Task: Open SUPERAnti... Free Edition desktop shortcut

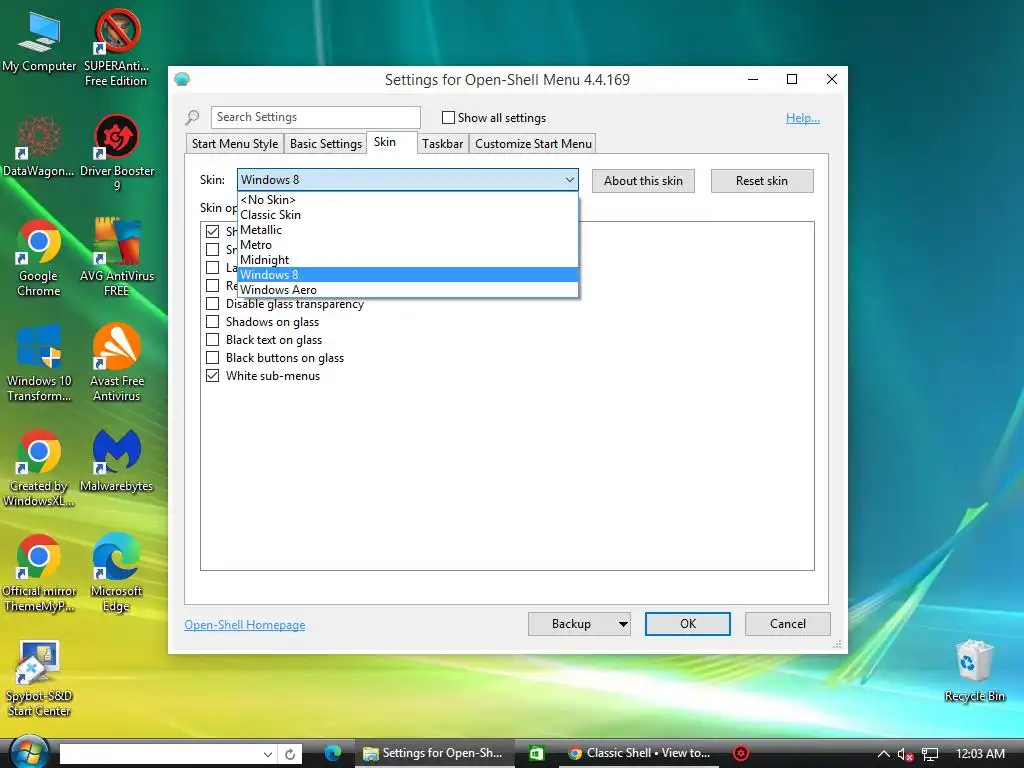Action: (116, 48)
